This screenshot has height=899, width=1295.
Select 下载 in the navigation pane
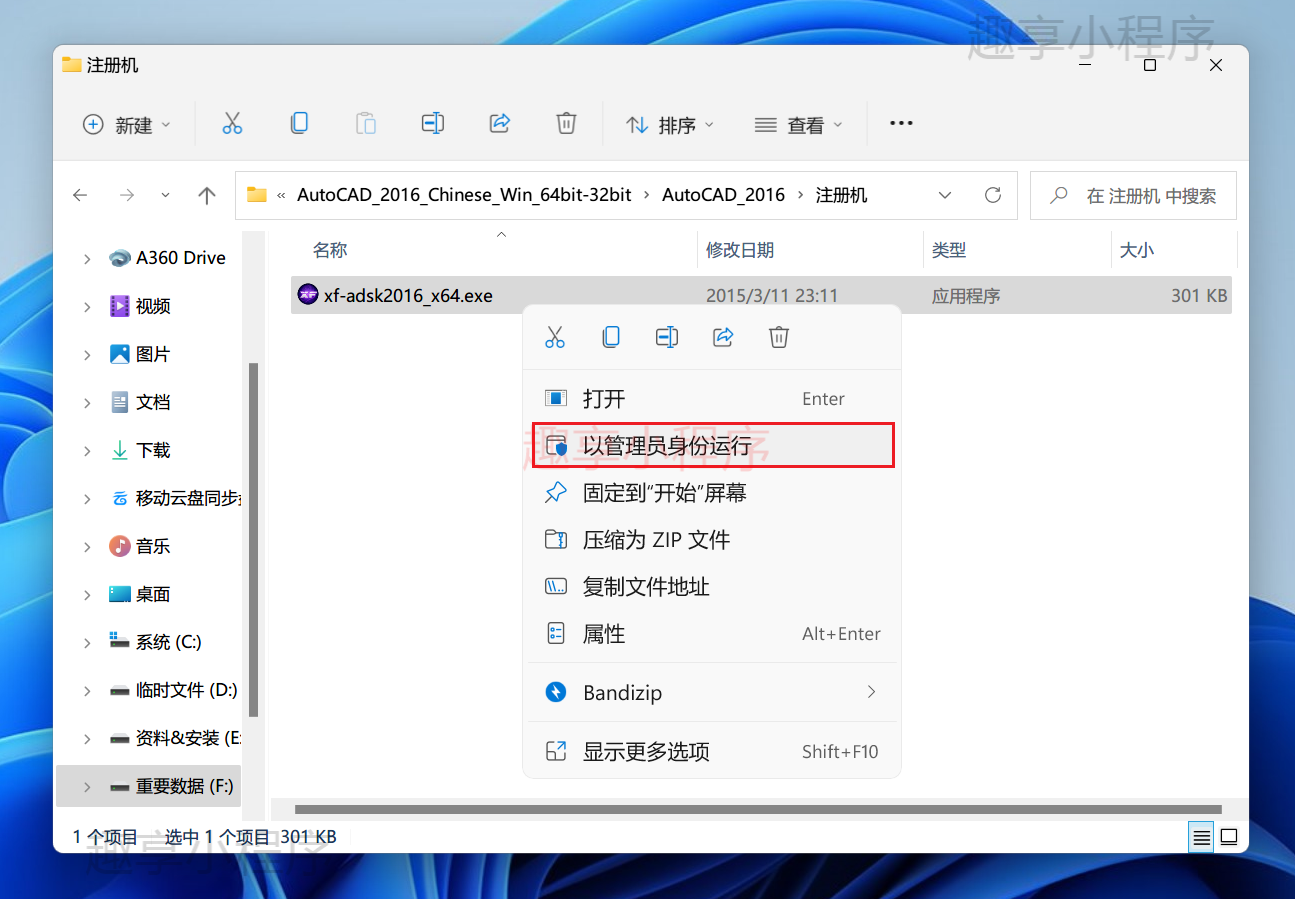(x=153, y=450)
